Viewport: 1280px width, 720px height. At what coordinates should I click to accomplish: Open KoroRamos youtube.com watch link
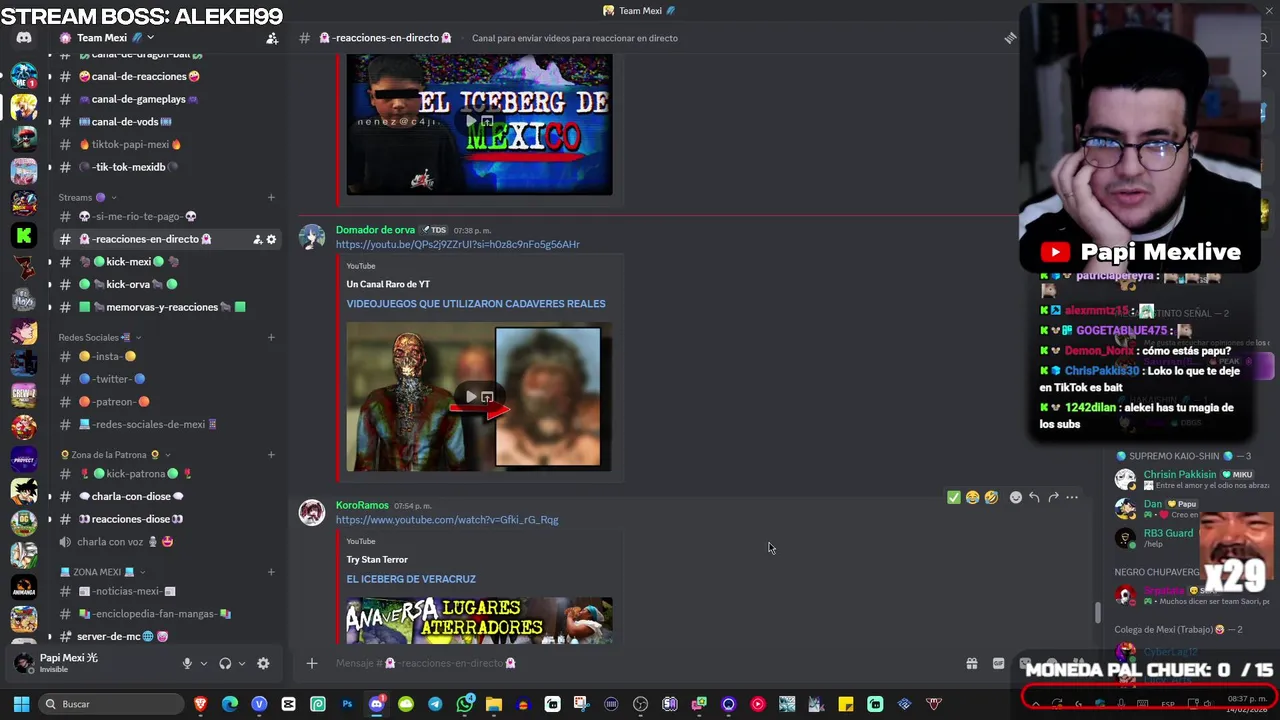point(447,520)
